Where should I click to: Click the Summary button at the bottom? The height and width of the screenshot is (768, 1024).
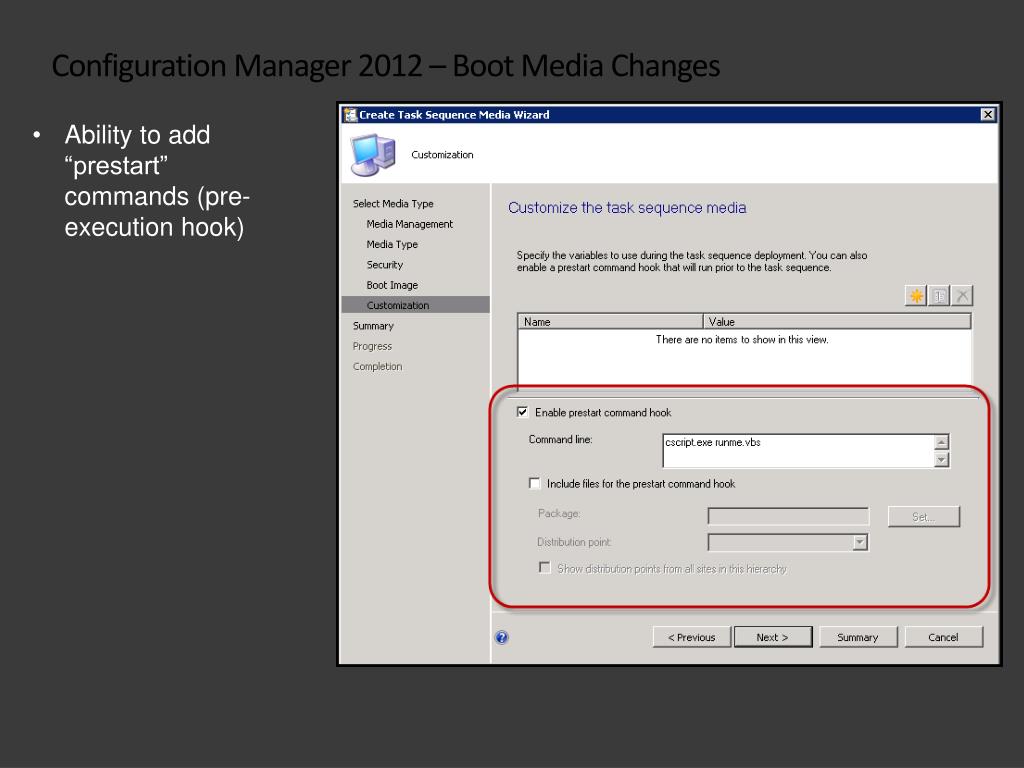(857, 637)
